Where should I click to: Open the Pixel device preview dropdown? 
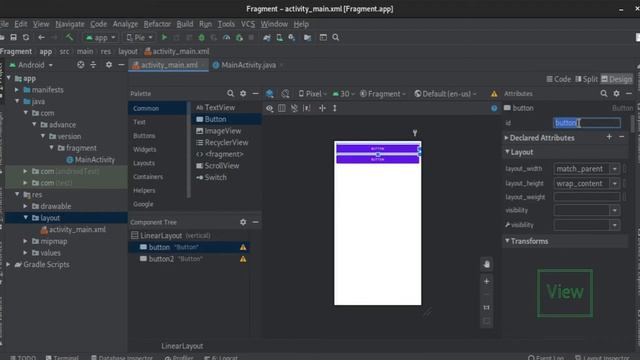[x=313, y=94]
